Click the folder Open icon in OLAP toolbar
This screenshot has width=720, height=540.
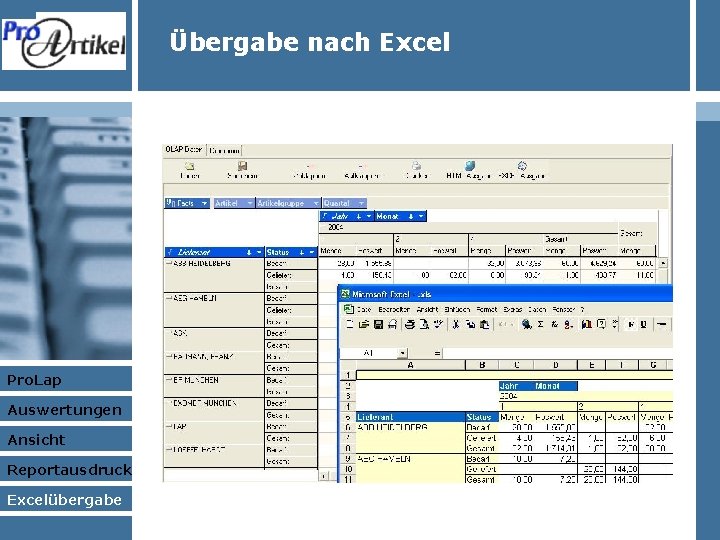(x=189, y=166)
